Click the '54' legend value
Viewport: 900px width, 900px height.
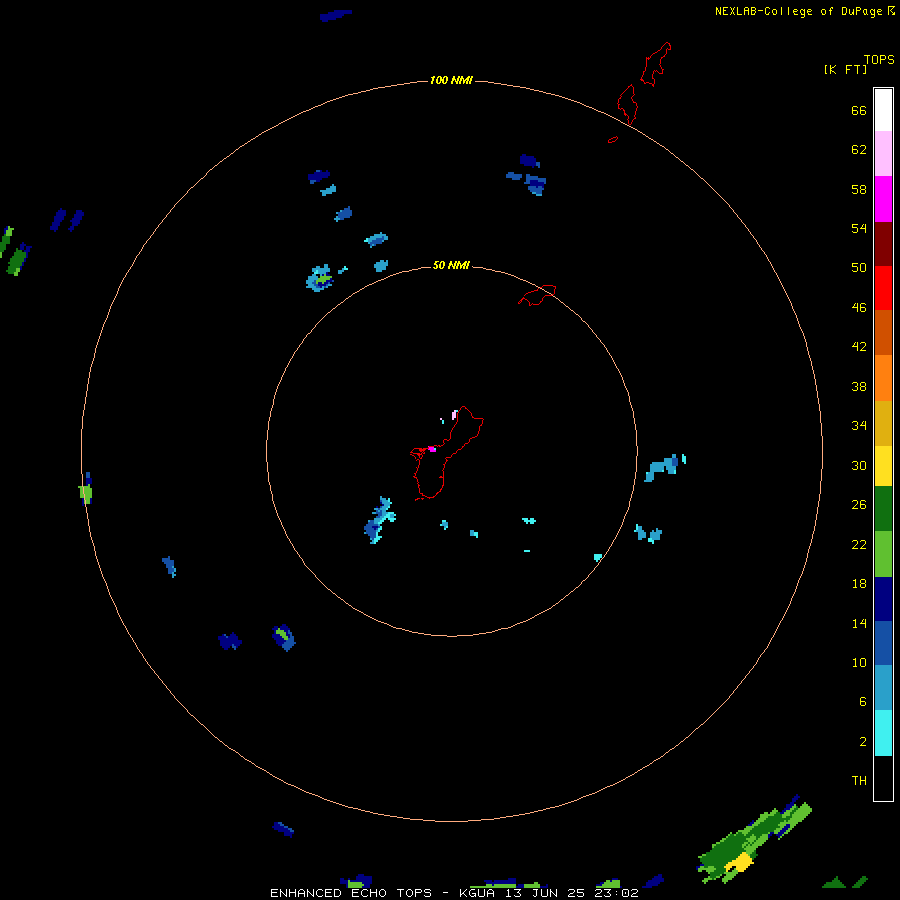click(x=859, y=228)
